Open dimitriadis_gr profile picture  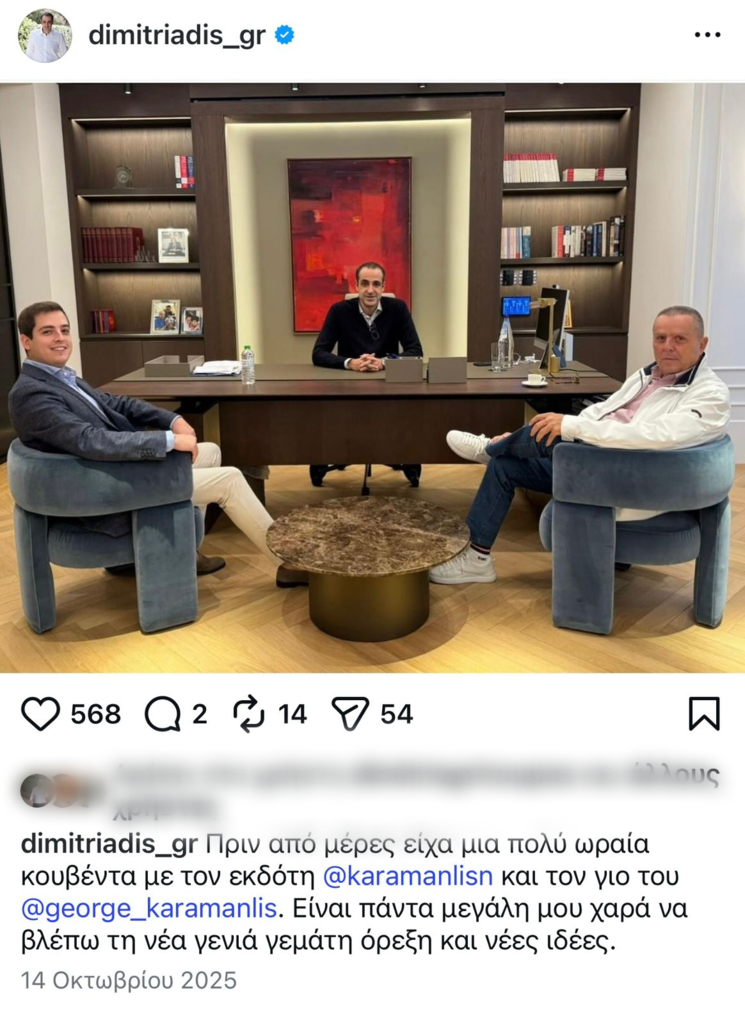45,36
